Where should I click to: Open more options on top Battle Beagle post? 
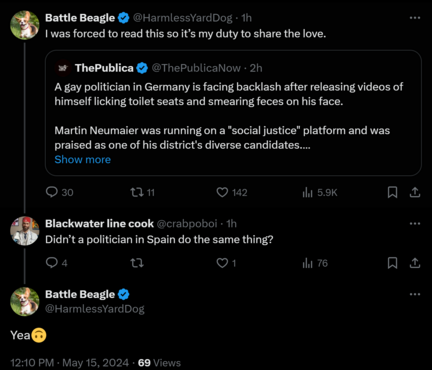tap(415, 18)
